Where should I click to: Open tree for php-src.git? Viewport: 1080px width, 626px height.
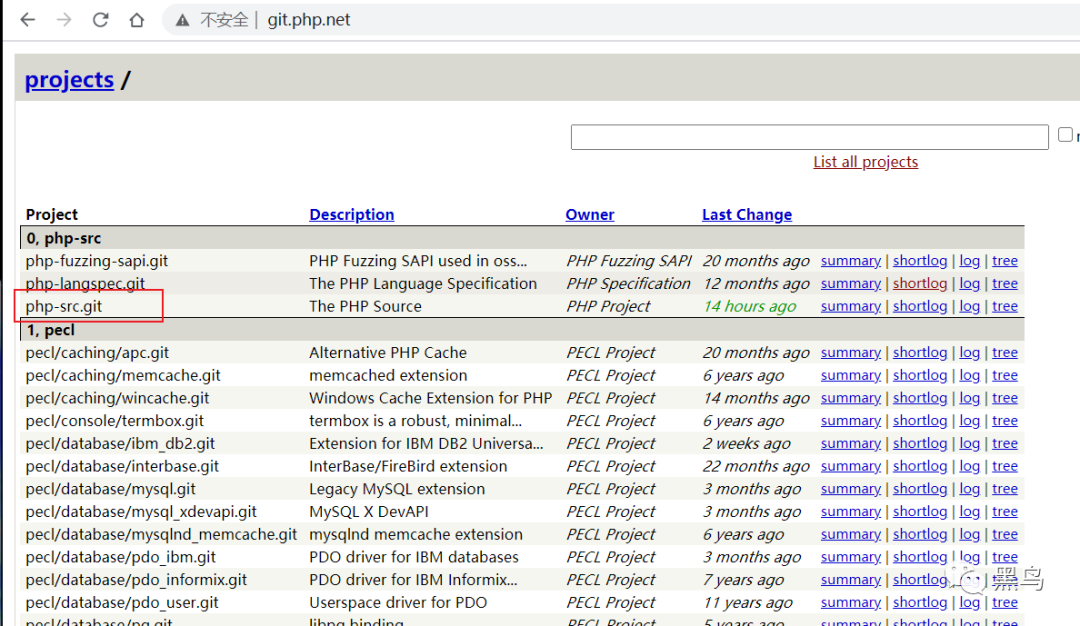pyautogui.click(x=1004, y=306)
